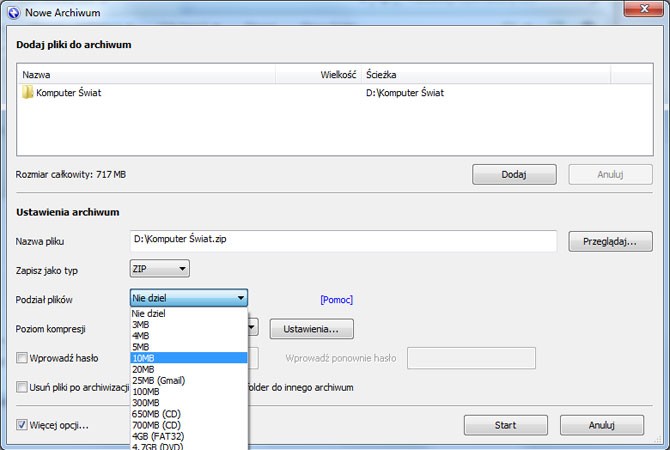Screen dimensions: 670x450
Task: Open the compression level dropdown arrow
Action: pyautogui.click(x=254, y=328)
